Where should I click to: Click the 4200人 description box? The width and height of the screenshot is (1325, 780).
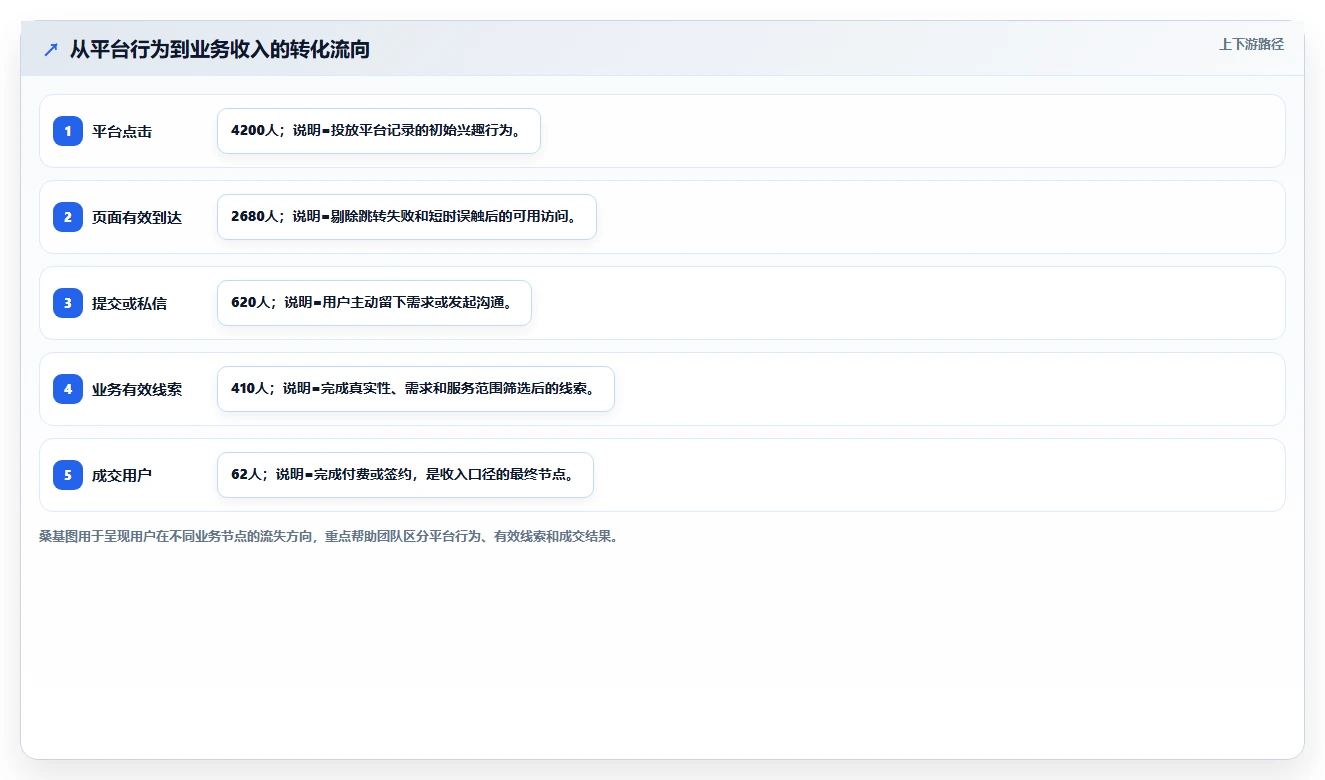[x=379, y=131]
